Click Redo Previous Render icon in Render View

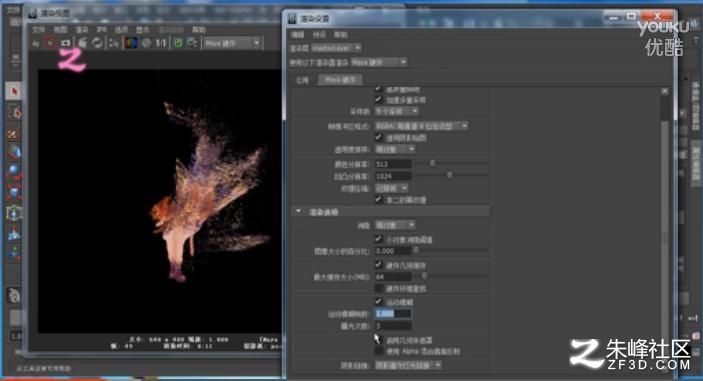(36, 43)
